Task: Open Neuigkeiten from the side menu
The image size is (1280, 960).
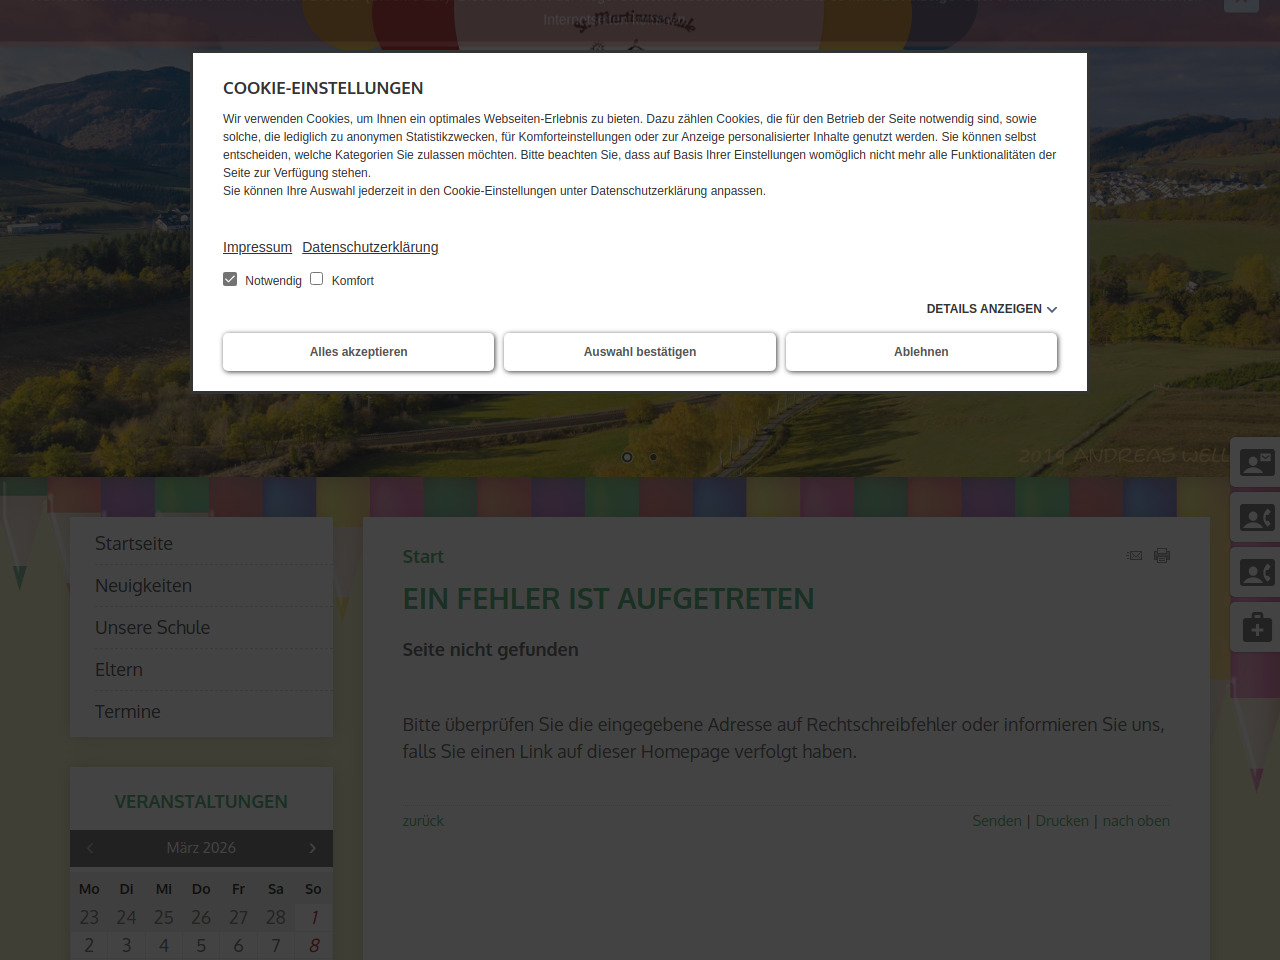Action: click(x=143, y=586)
